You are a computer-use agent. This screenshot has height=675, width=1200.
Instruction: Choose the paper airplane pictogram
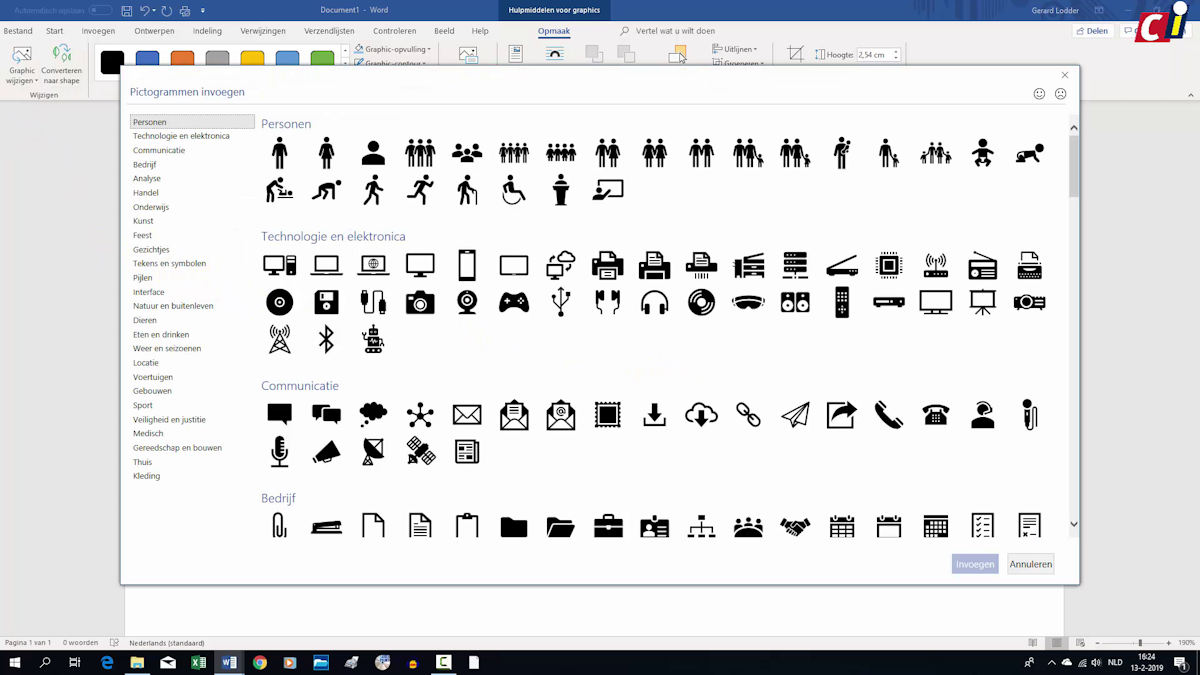[x=795, y=414]
